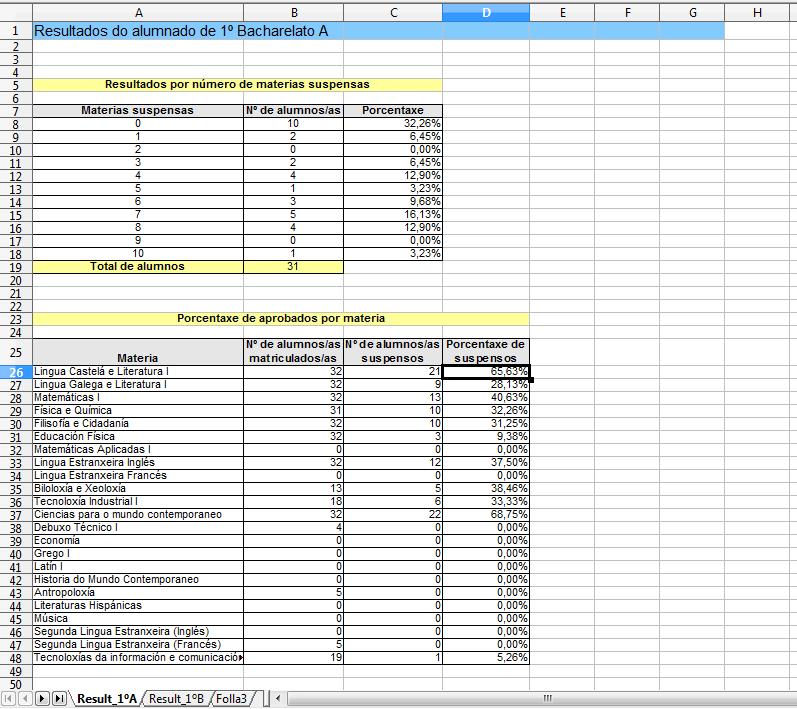Screen dimensions: 797x709
Task: Click the 68,75% percentage cell
Action: coord(486,514)
